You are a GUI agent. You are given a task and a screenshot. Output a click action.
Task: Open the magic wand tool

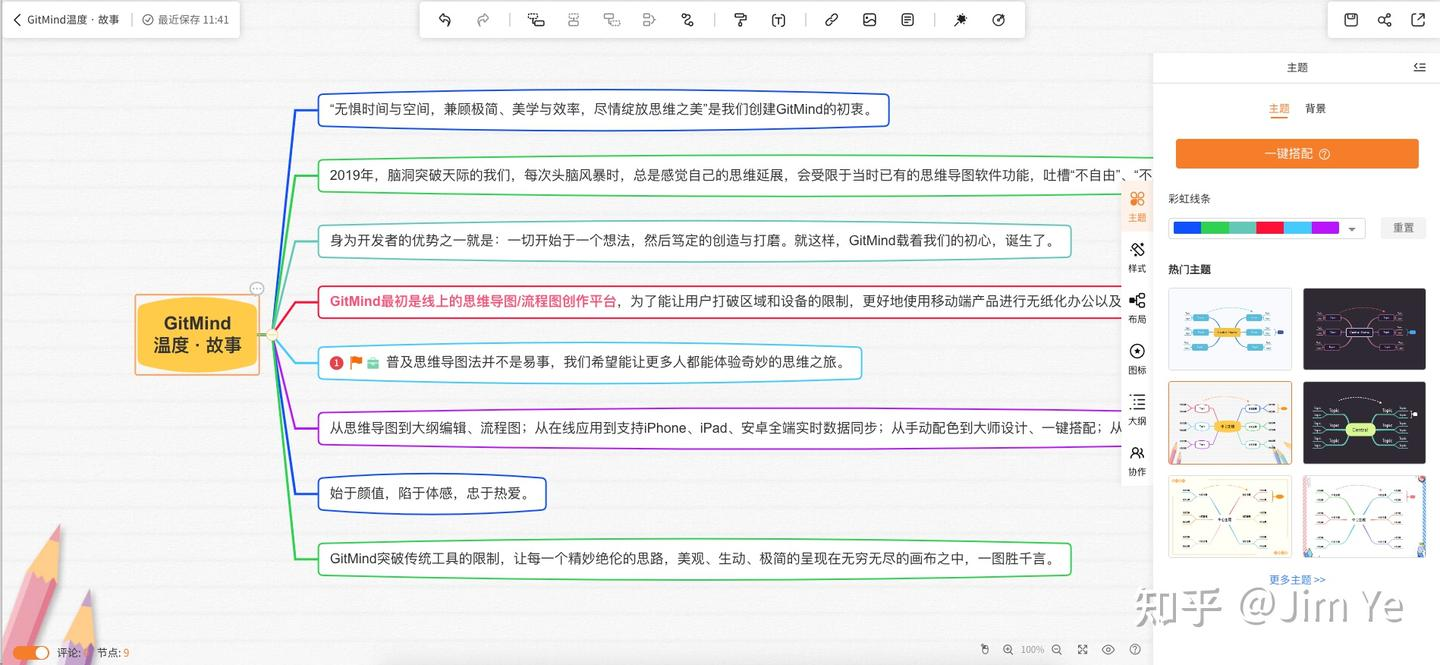960,20
